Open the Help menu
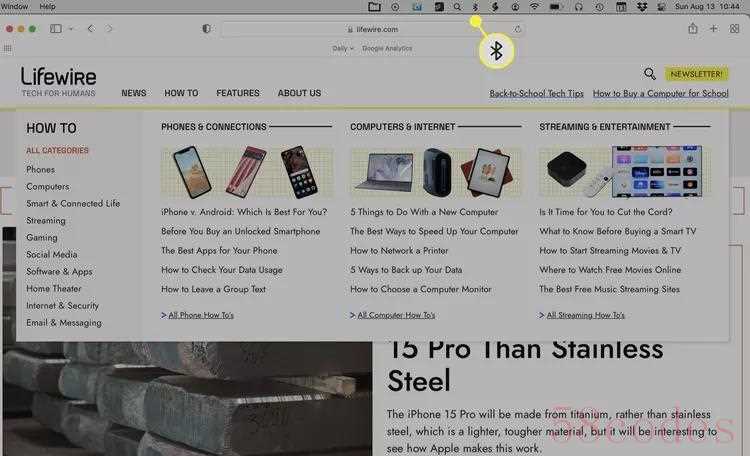 (47, 7)
